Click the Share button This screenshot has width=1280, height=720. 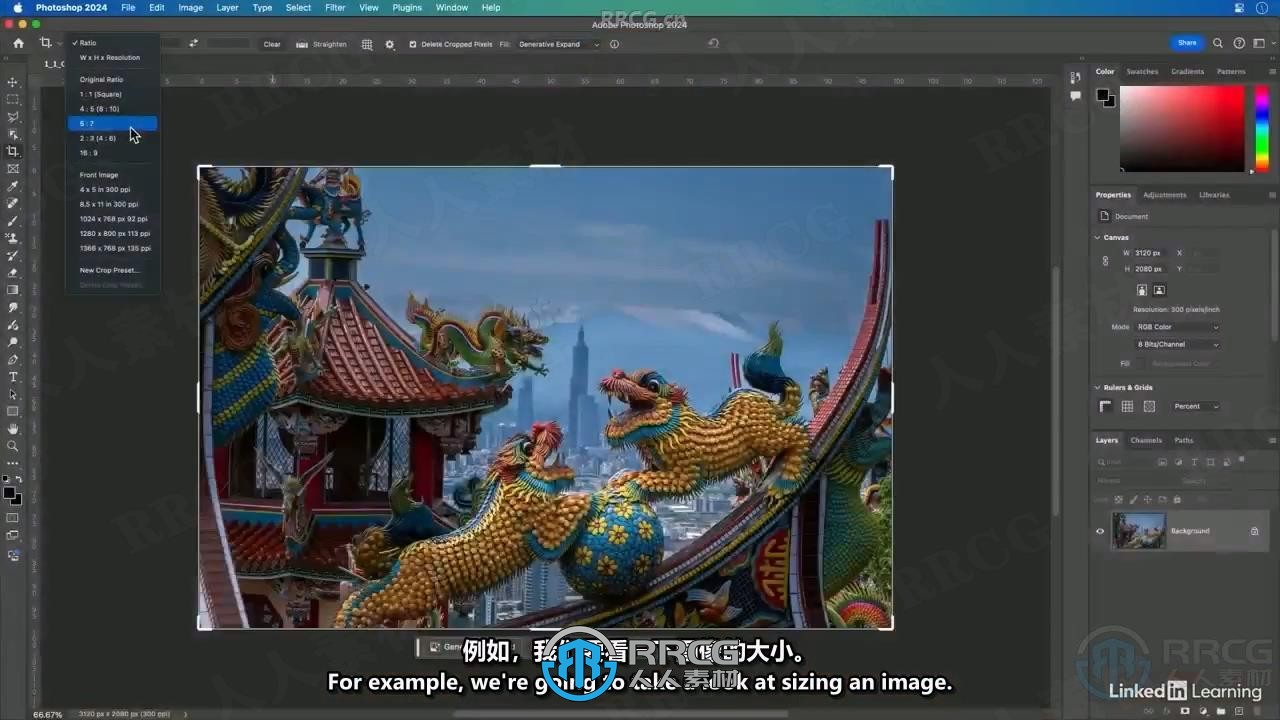1187,43
